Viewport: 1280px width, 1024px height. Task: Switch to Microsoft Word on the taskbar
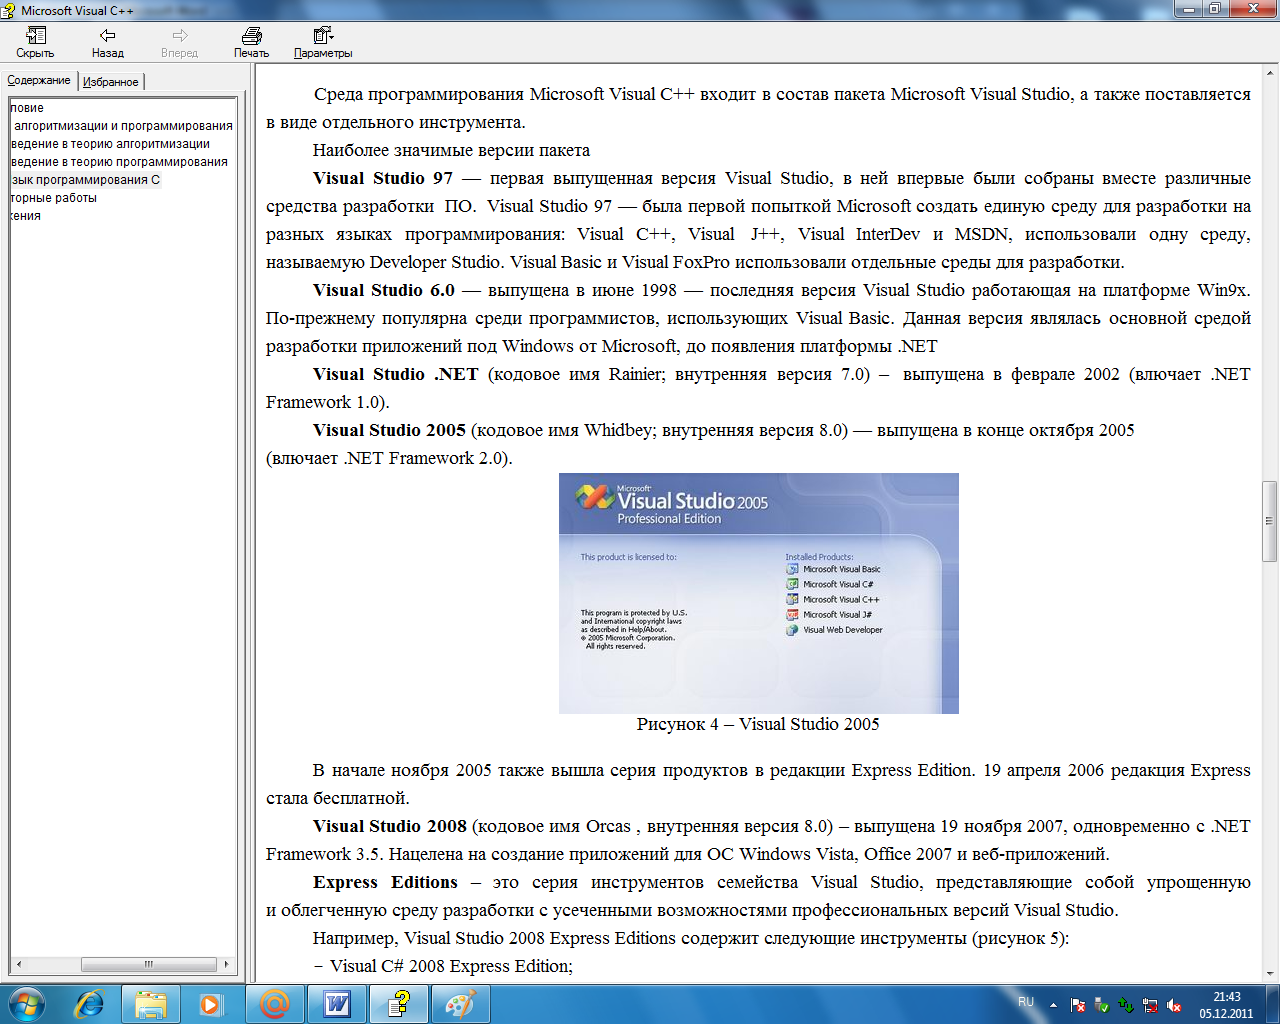(x=337, y=1004)
